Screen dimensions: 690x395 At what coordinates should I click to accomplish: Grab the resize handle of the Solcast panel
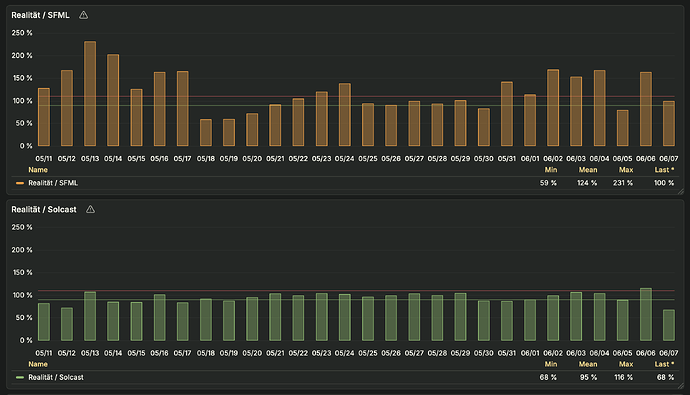681,386
